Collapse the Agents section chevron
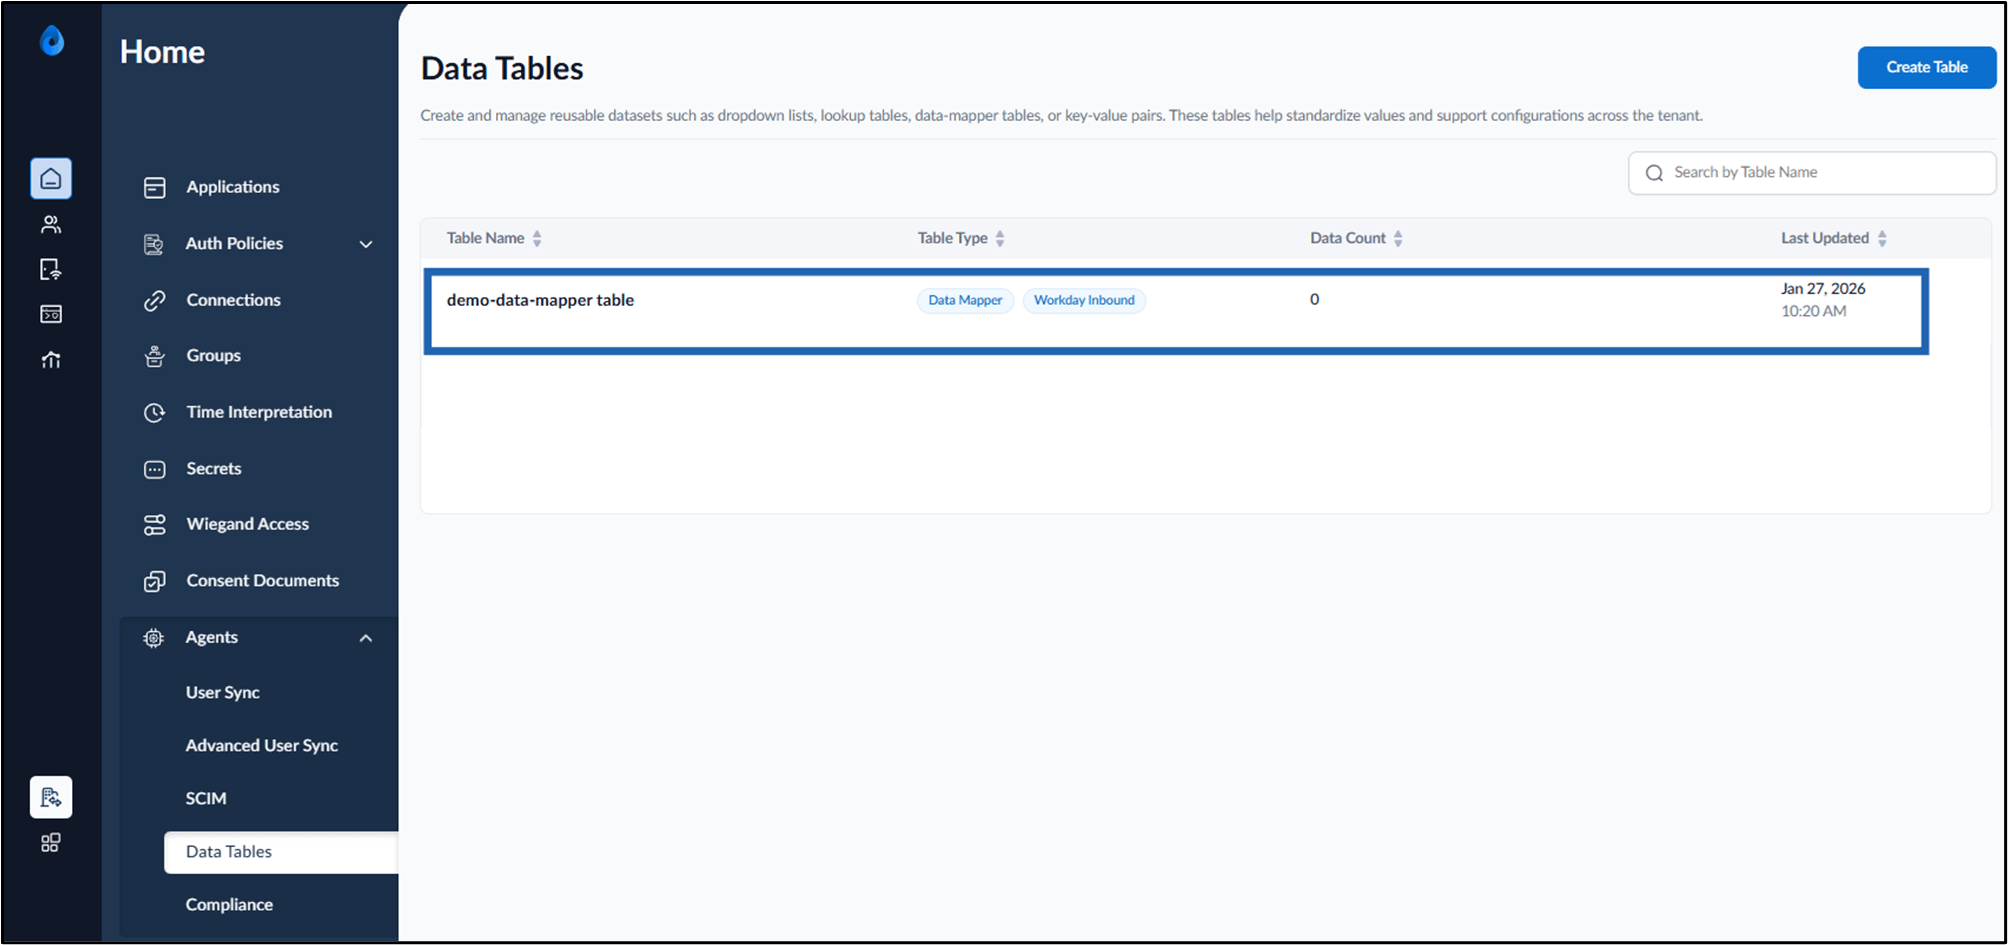 tap(366, 638)
